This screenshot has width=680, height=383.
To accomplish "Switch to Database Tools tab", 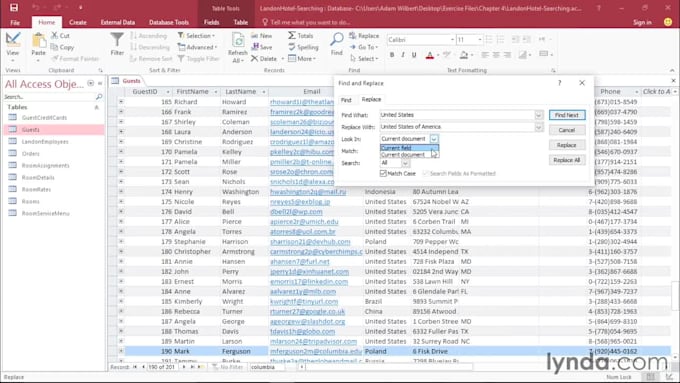I will 169,22.
